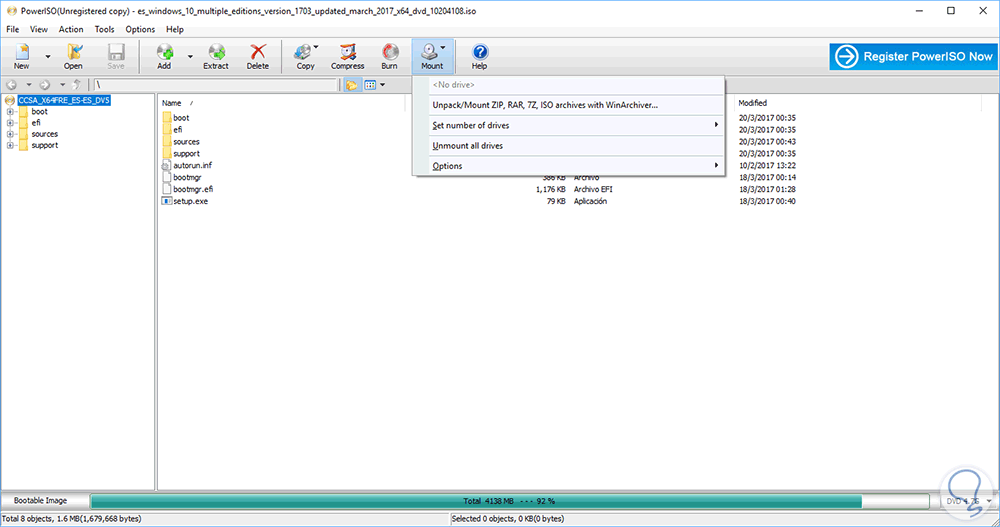
Task: Select sources folder in file list
Action: 186,142
